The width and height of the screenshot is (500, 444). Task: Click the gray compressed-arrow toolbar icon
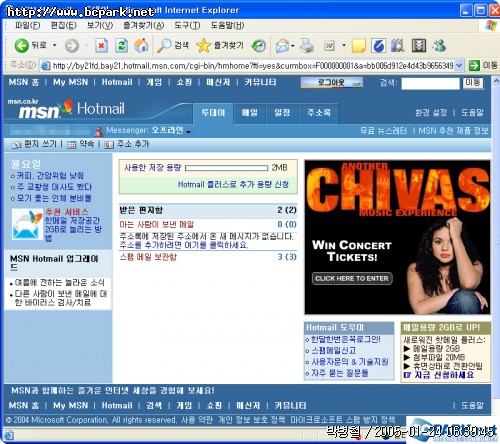point(419,46)
